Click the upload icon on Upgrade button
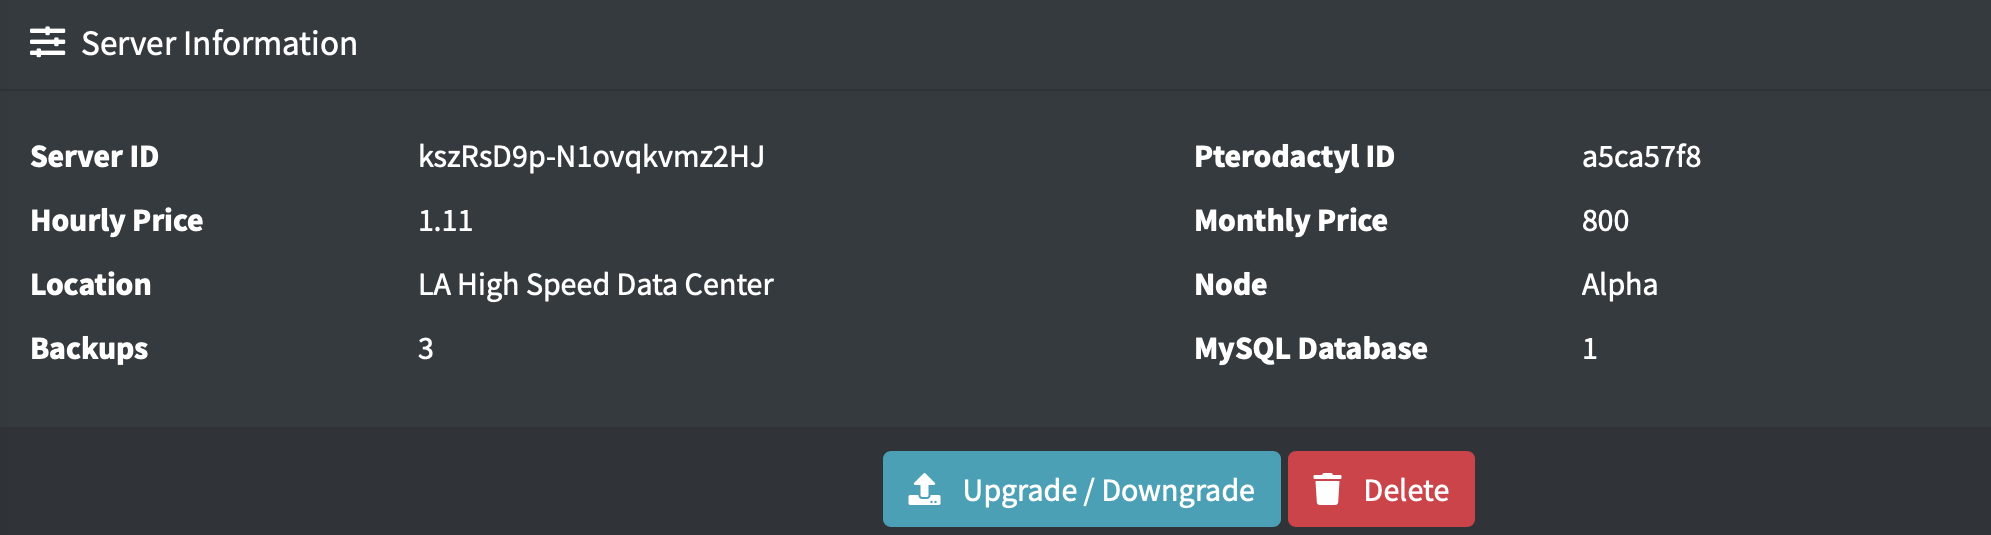Screen dimensions: 1991x535 pyautogui.click(x=924, y=489)
